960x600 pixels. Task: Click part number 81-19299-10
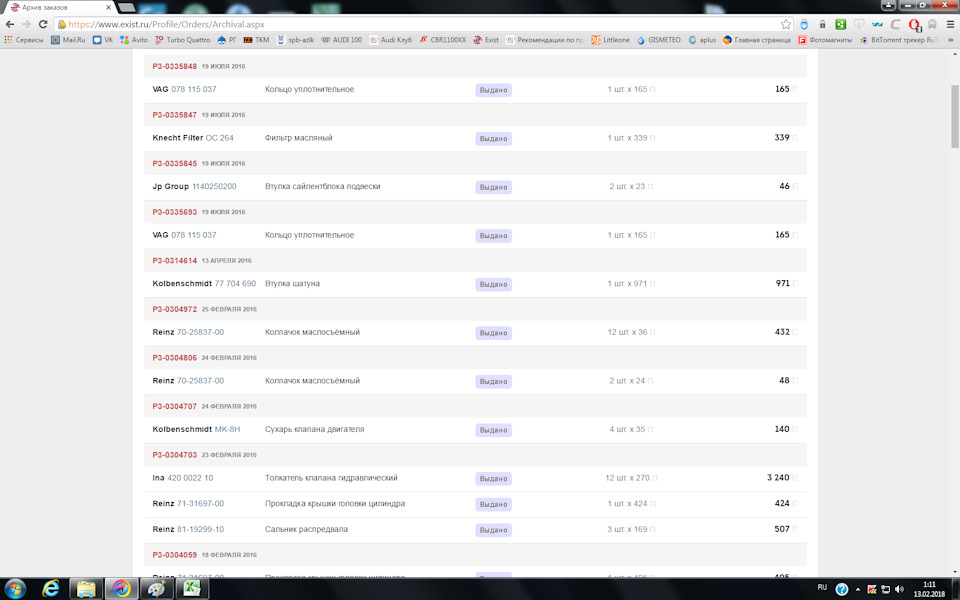pyautogui.click(x=200, y=529)
